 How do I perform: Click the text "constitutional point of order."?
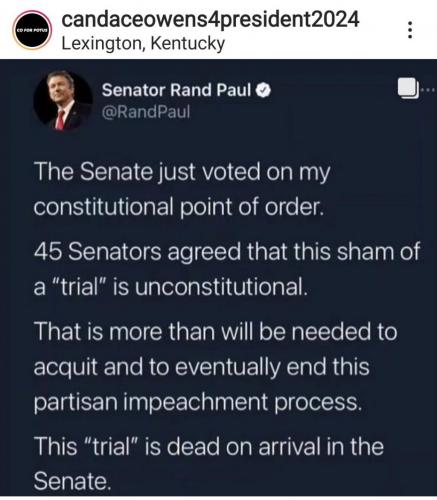pos(179,207)
